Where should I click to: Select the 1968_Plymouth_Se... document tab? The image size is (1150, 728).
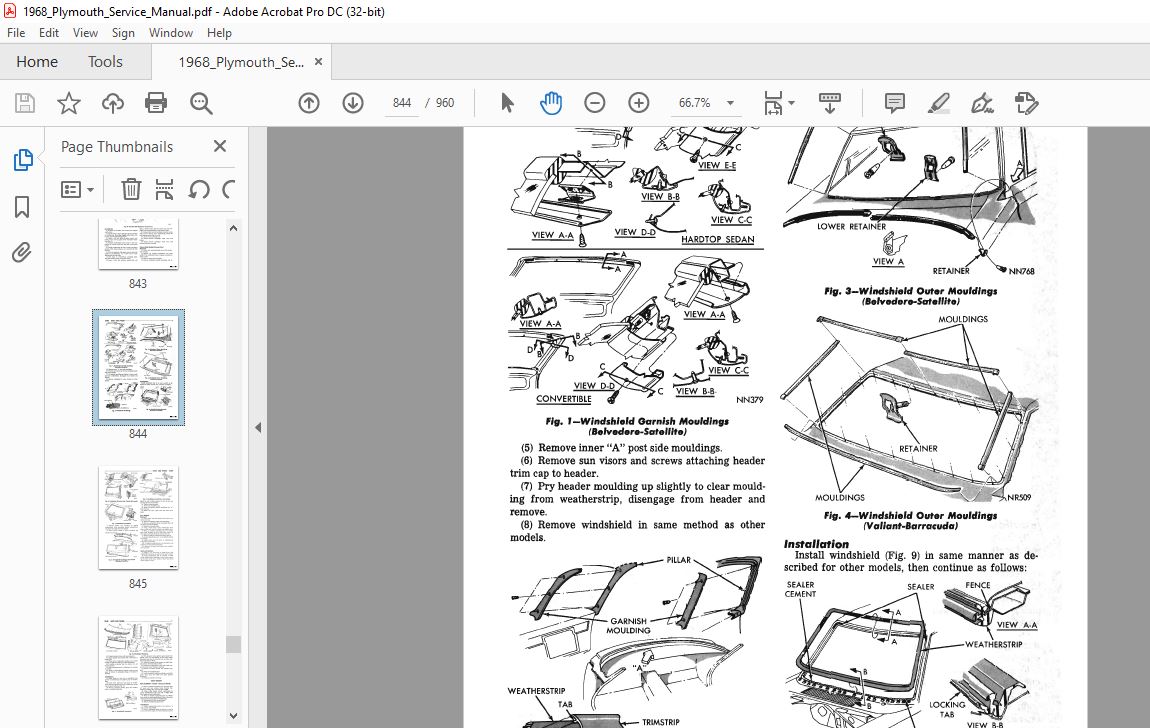(241, 62)
